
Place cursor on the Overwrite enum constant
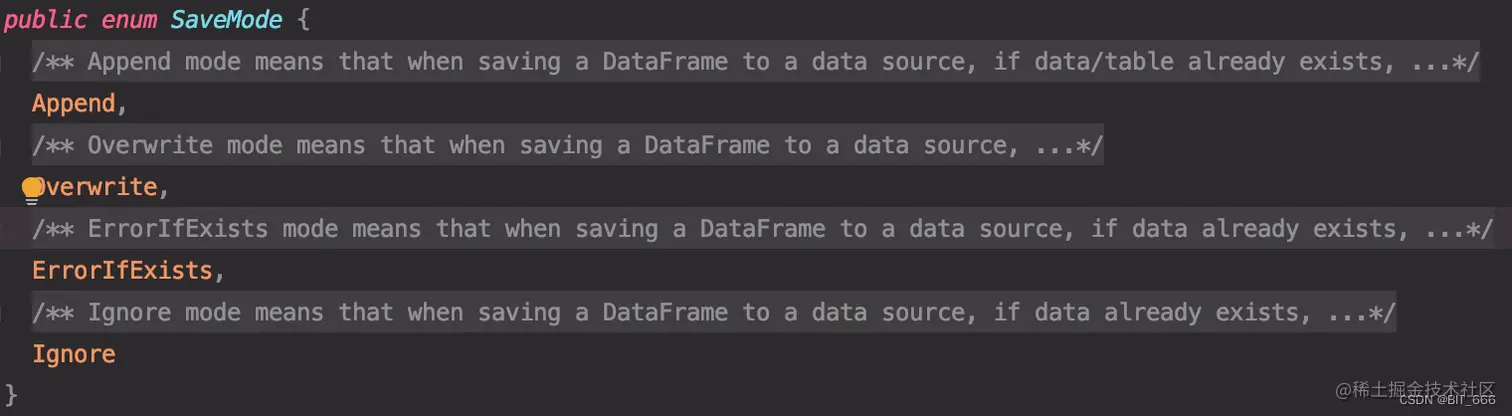(95, 187)
